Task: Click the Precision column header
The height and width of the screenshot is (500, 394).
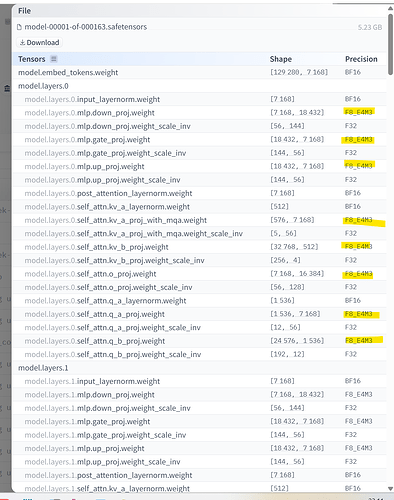Action: pos(361,59)
